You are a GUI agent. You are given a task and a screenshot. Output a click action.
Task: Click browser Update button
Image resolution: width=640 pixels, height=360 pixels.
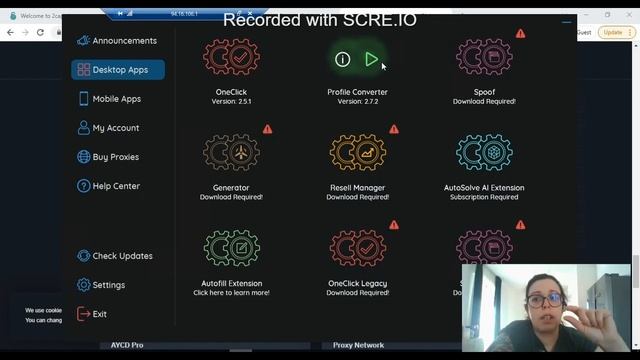click(x=616, y=32)
